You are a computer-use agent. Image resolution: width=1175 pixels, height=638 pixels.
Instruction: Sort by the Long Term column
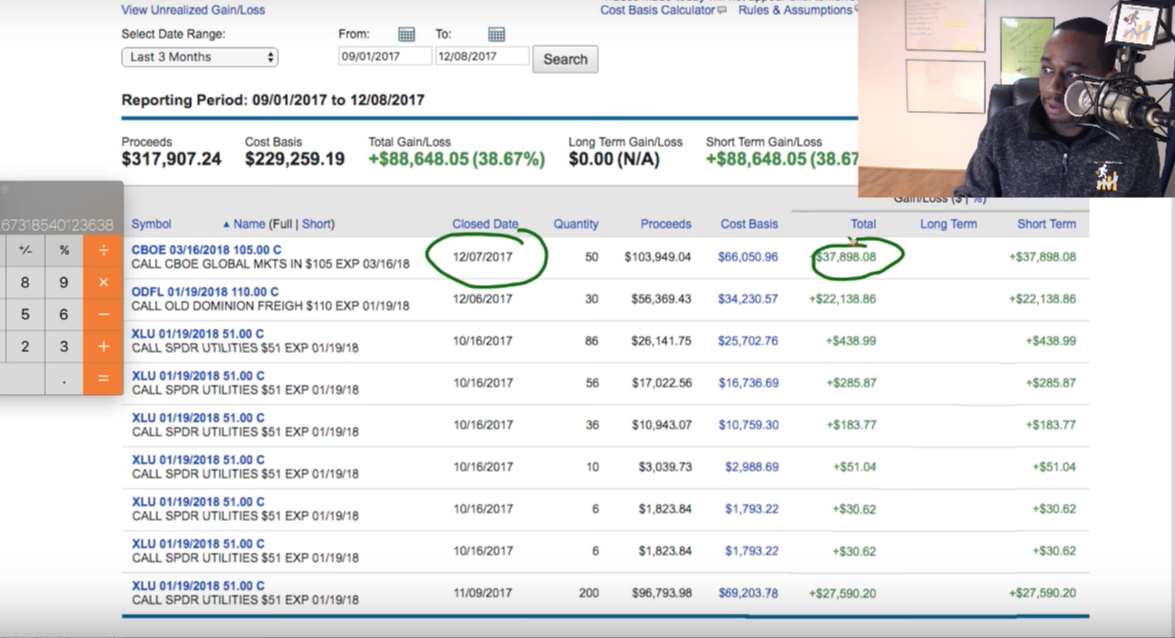(x=948, y=224)
